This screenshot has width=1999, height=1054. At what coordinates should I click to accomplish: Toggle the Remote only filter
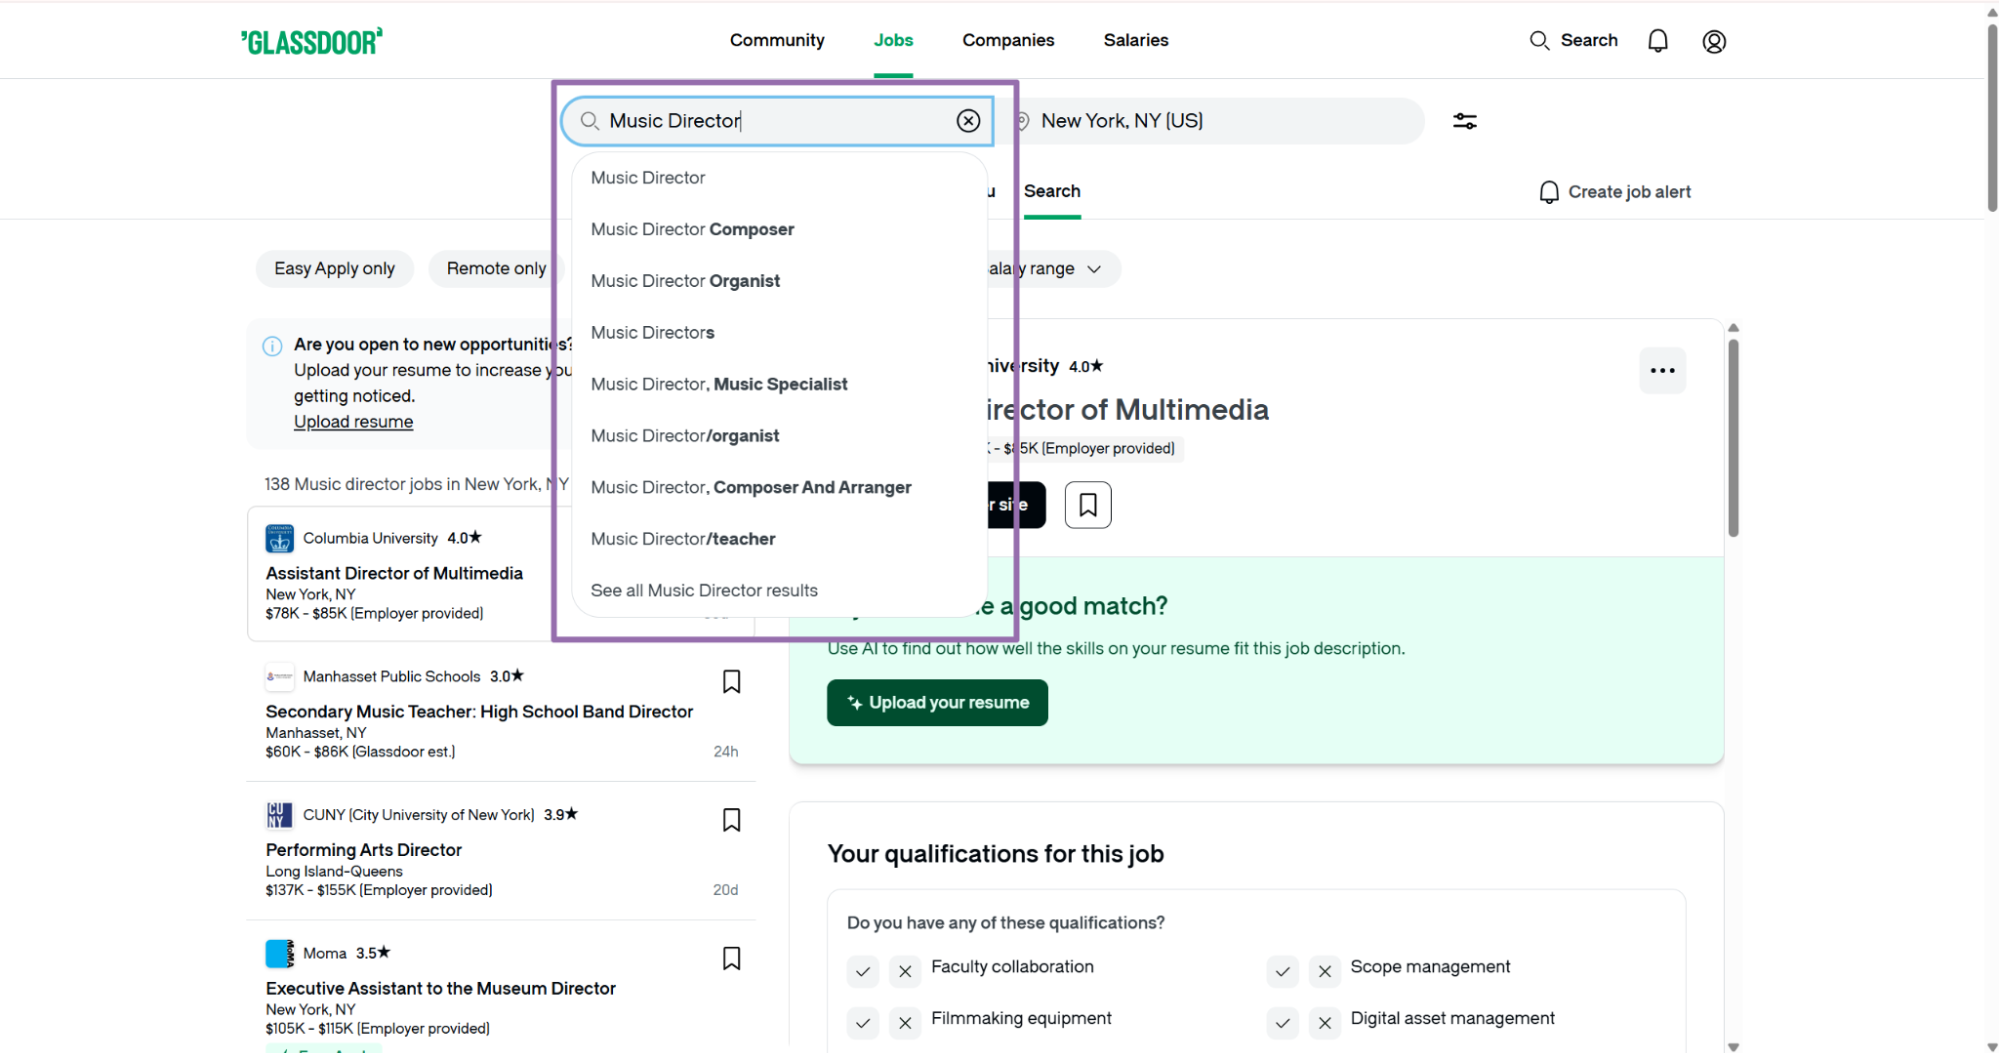click(496, 269)
